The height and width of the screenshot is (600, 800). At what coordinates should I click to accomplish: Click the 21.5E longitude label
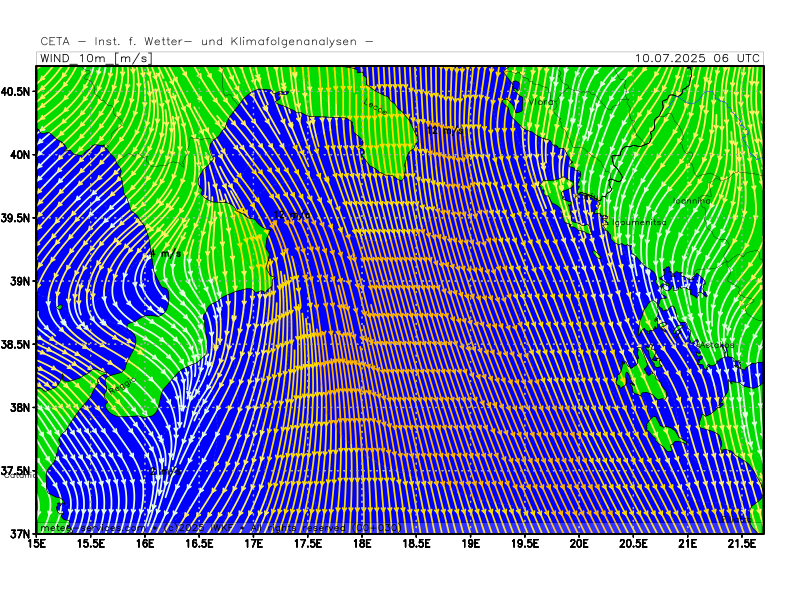742,544
